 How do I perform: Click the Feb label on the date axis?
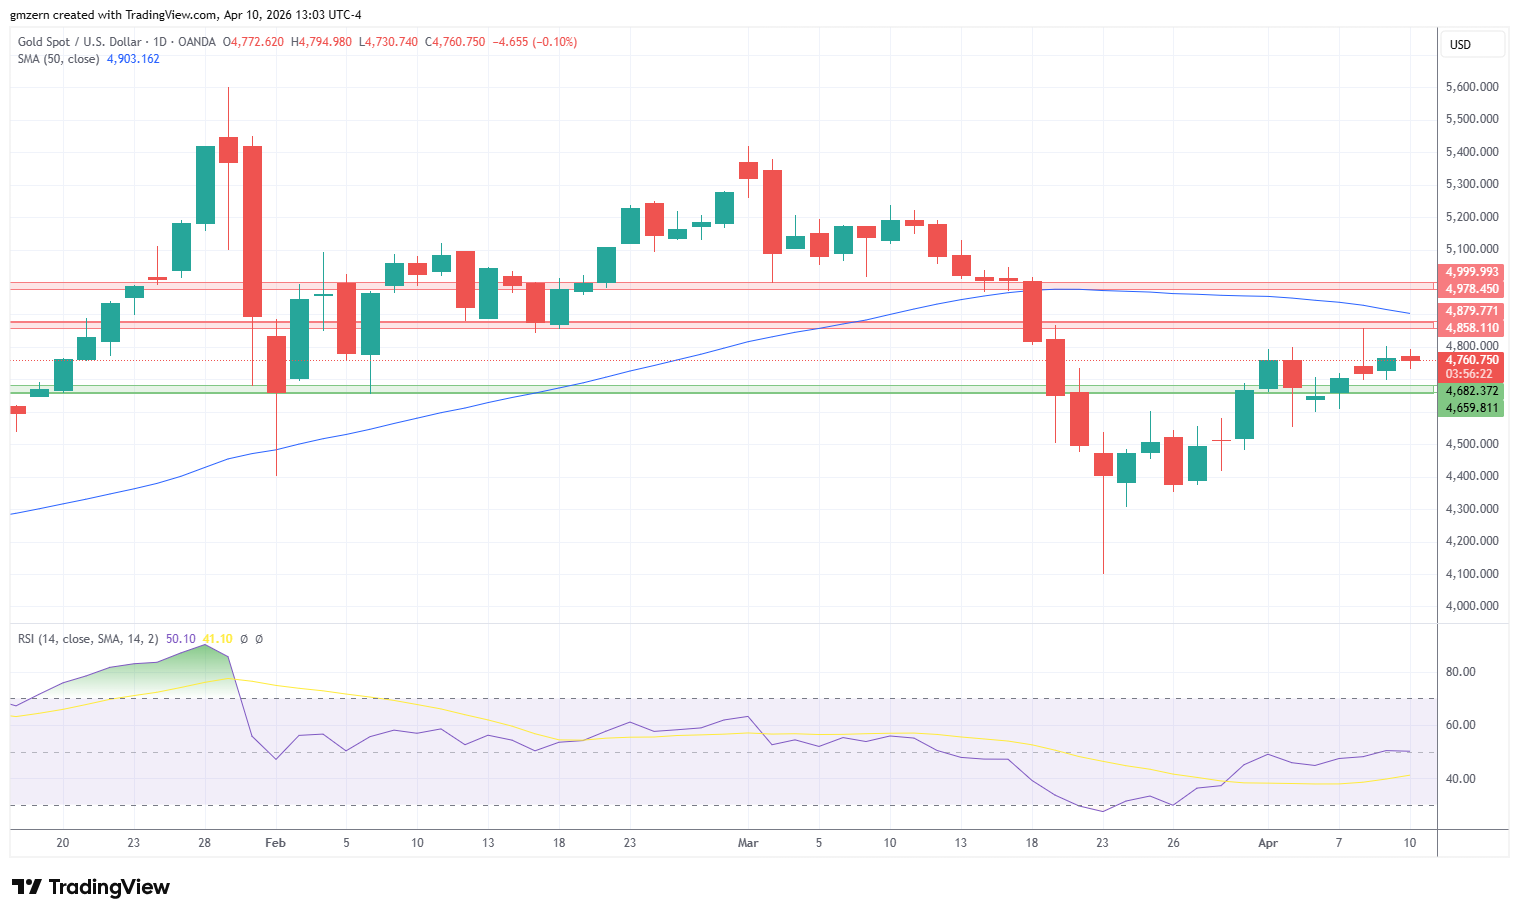[x=275, y=843]
